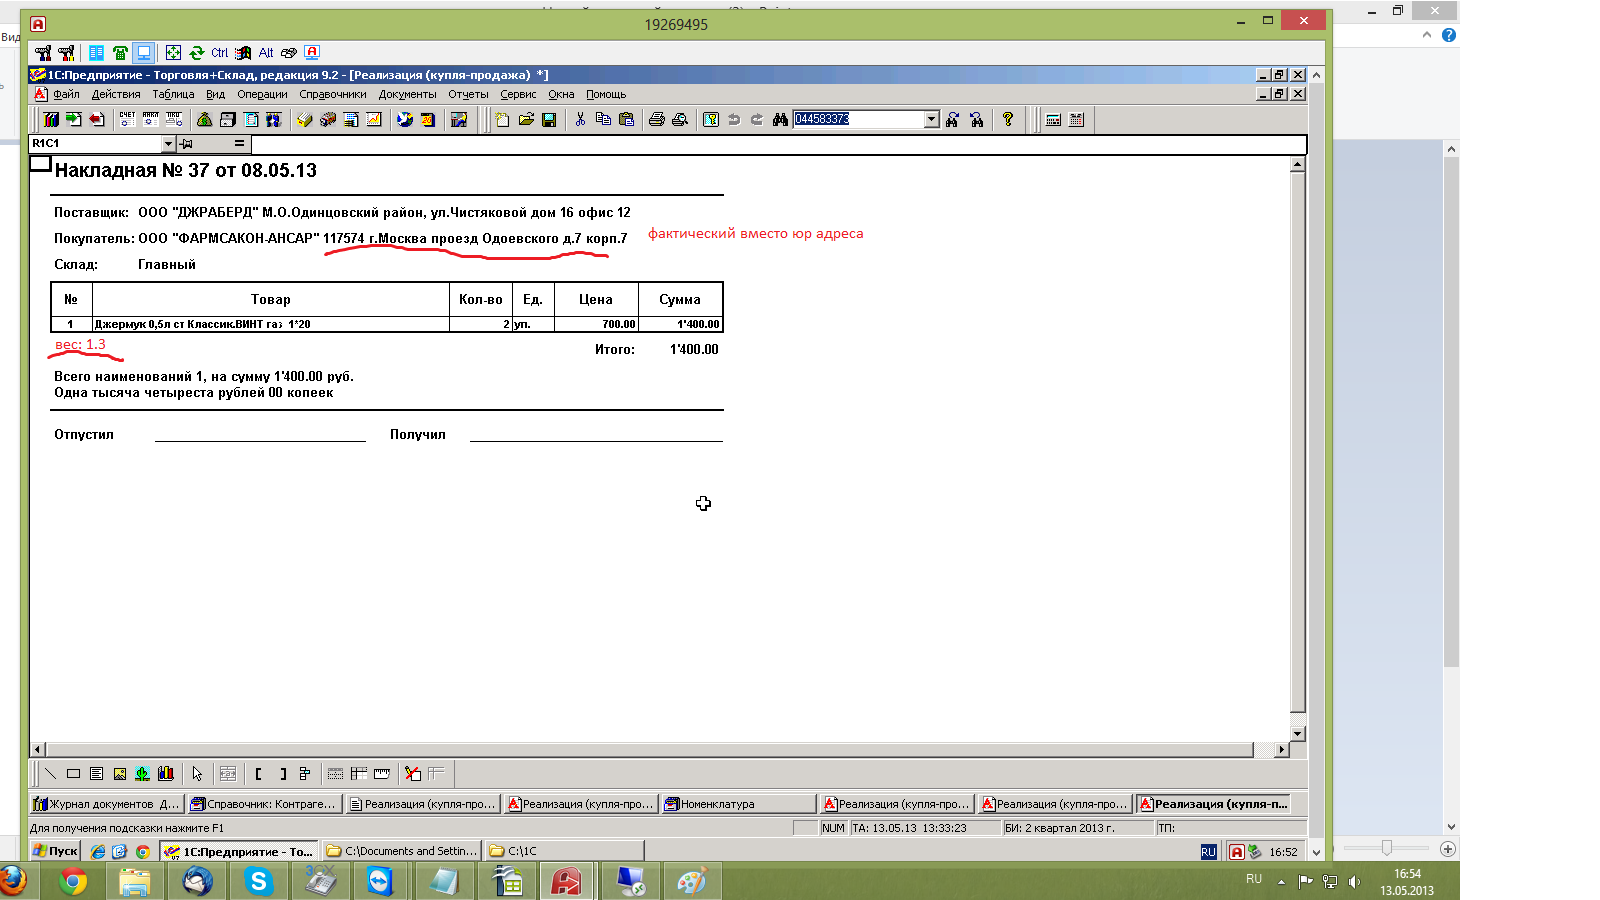Toggle the RU language indicator in inner taskbar
Viewport: 1600px width, 900px height.
[1208, 852]
